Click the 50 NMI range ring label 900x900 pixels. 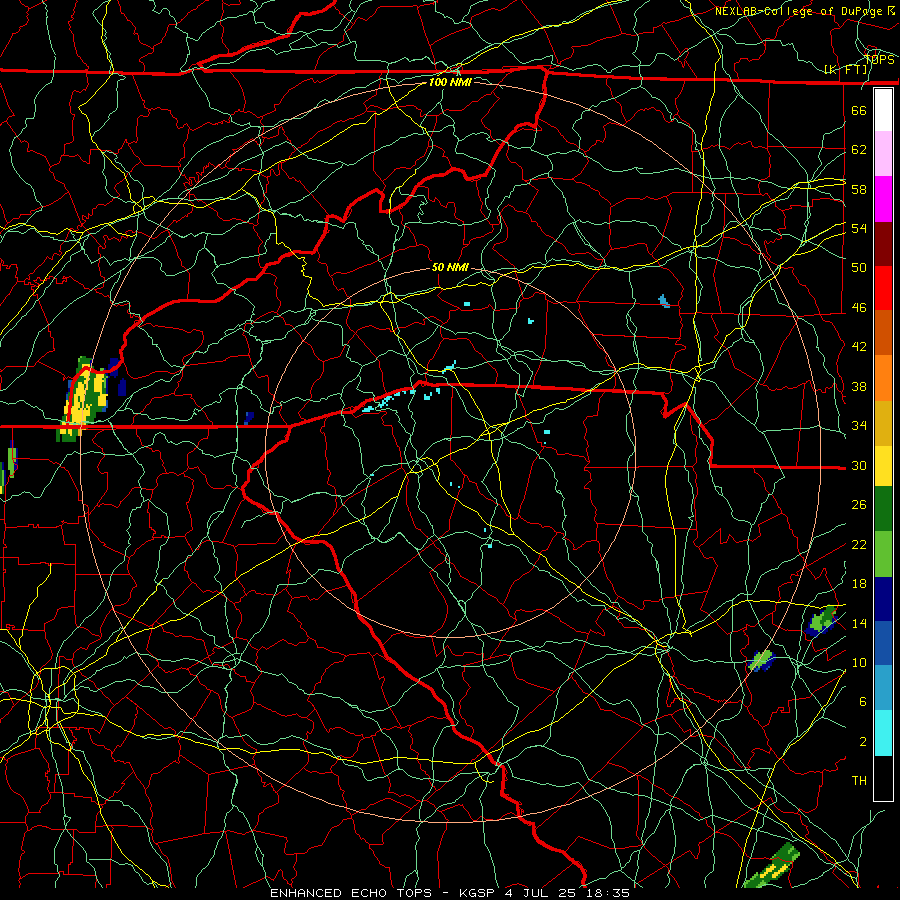(x=450, y=267)
